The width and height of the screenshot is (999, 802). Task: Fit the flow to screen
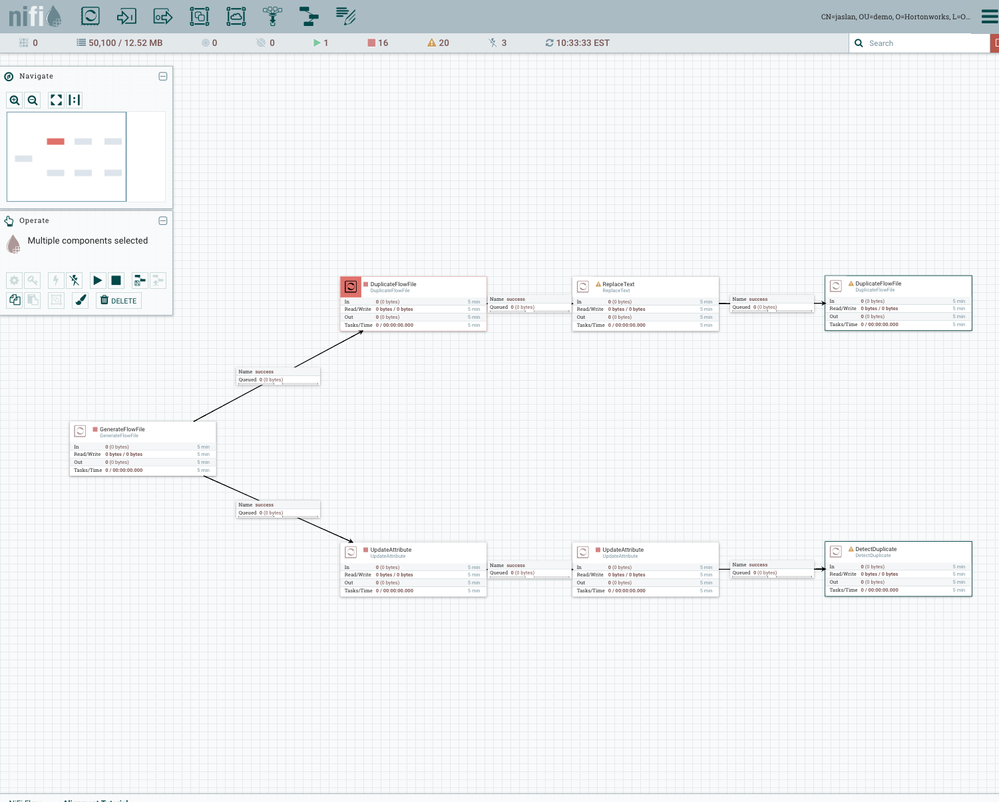pos(56,100)
